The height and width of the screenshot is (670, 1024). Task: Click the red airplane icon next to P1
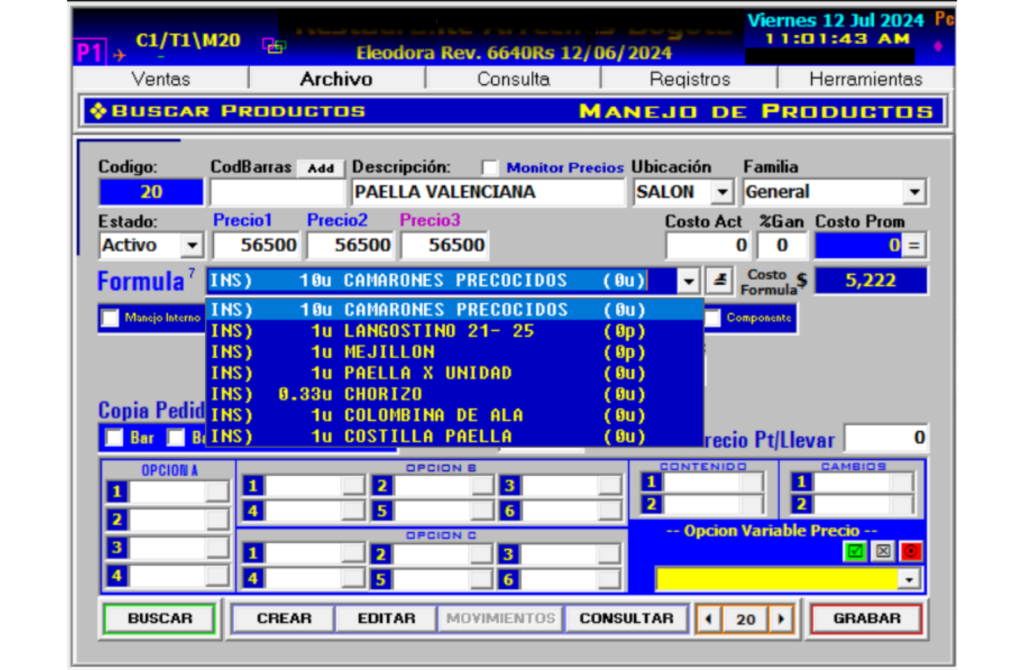pos(119,56)
